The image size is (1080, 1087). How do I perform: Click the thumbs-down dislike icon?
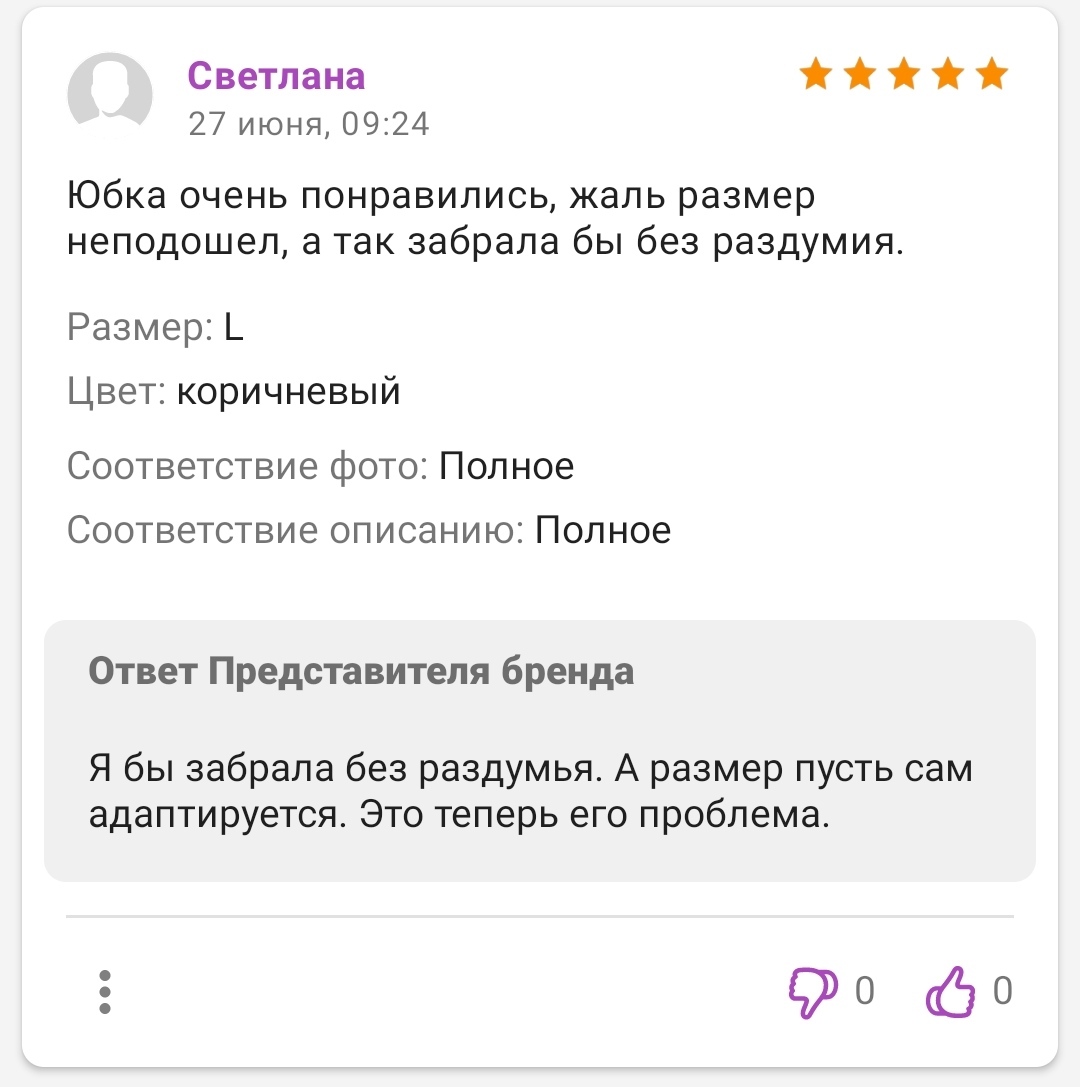click(812, 992)
